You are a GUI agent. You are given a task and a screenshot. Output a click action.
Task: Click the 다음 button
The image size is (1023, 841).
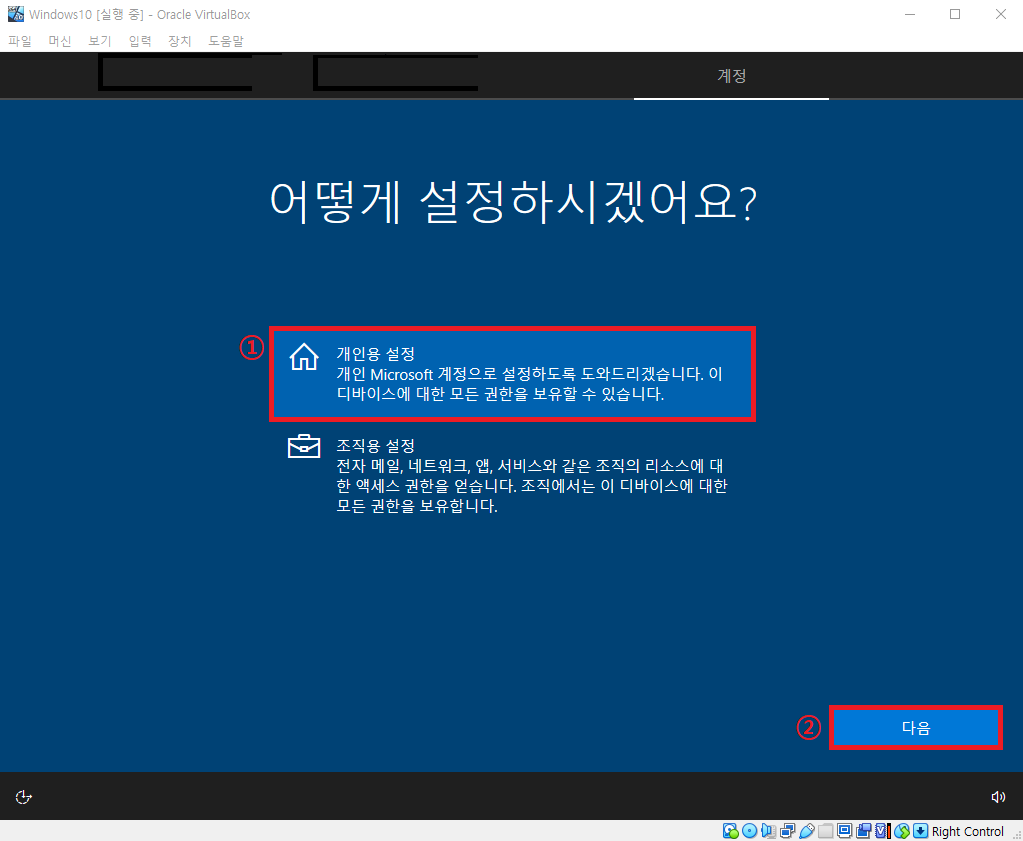click(x=916, y=727)
